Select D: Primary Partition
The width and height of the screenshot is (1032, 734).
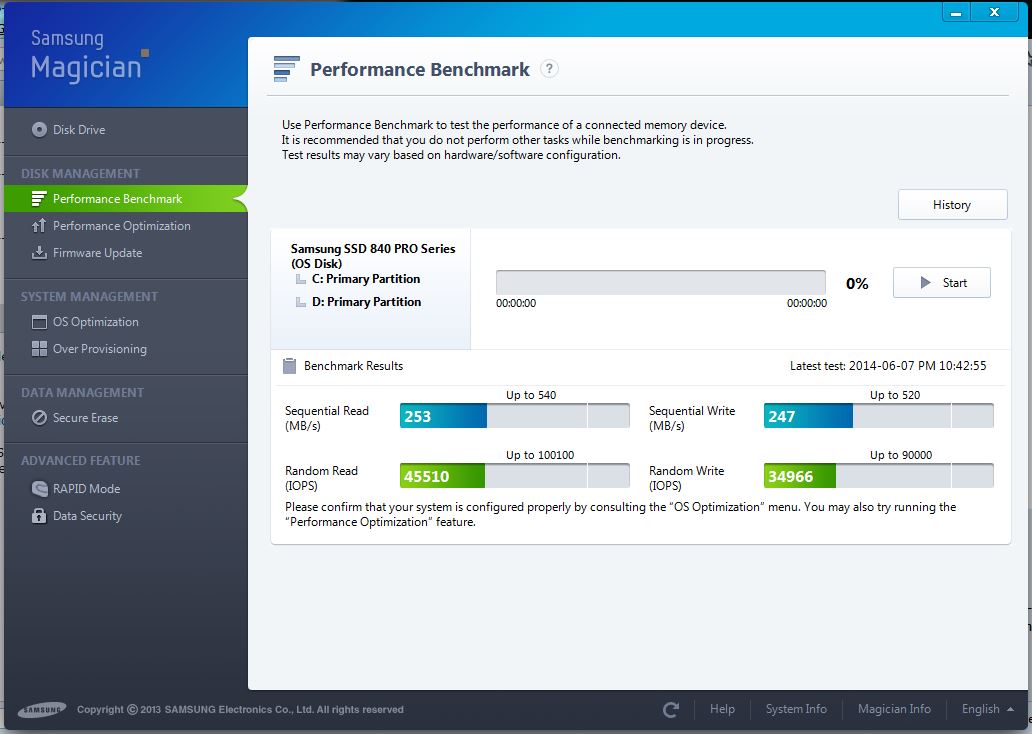tap(366, 302)
